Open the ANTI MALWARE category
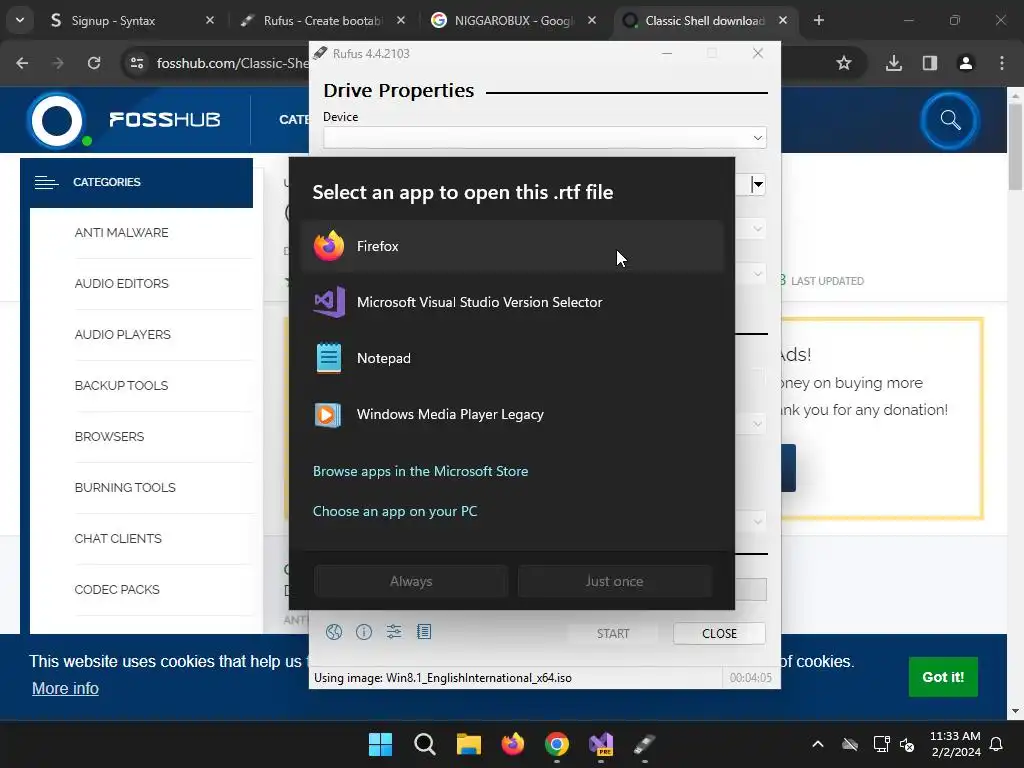 click(x=121, y=232)
